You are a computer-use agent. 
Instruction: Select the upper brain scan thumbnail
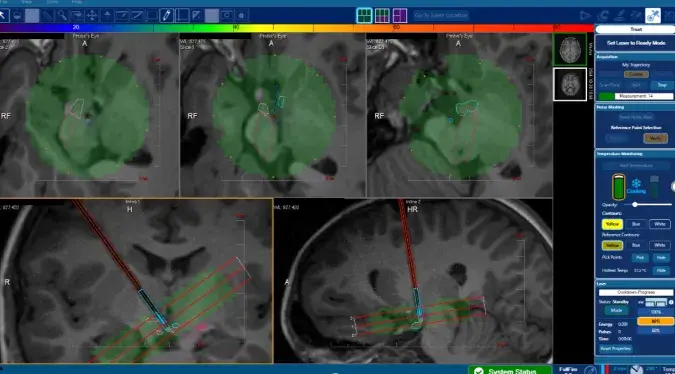click(x=570, y=50)
